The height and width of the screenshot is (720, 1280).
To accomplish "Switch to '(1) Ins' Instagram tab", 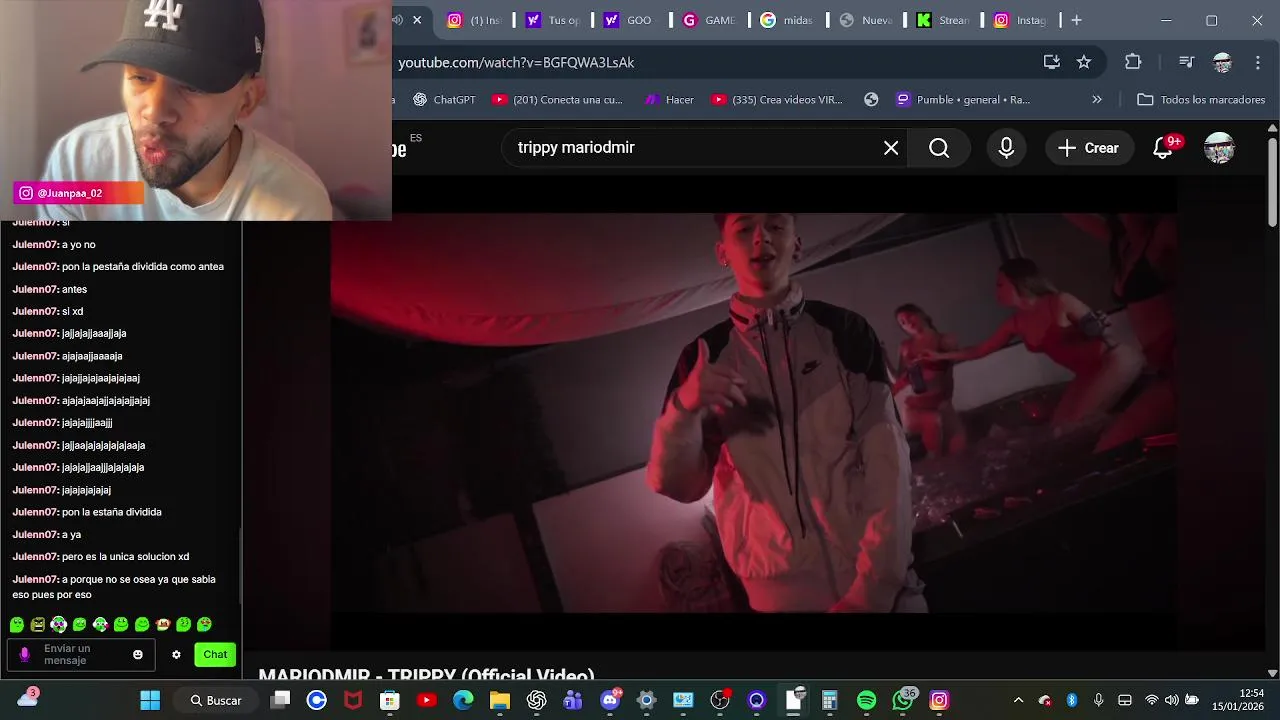I will pos(474,20).
